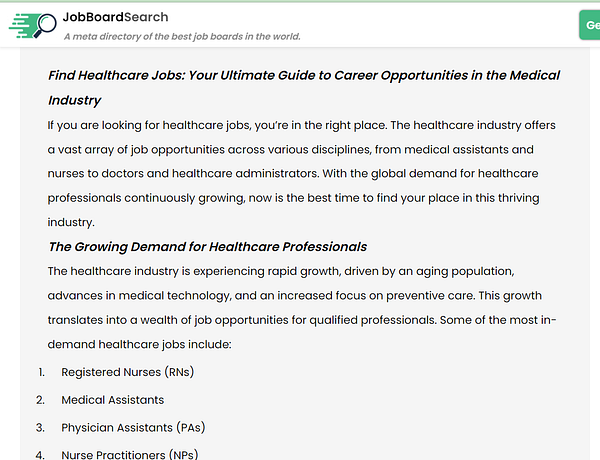Click the paragraph about rapid industry growth
Screen dimensions: 600x460
tap(301, 307)
